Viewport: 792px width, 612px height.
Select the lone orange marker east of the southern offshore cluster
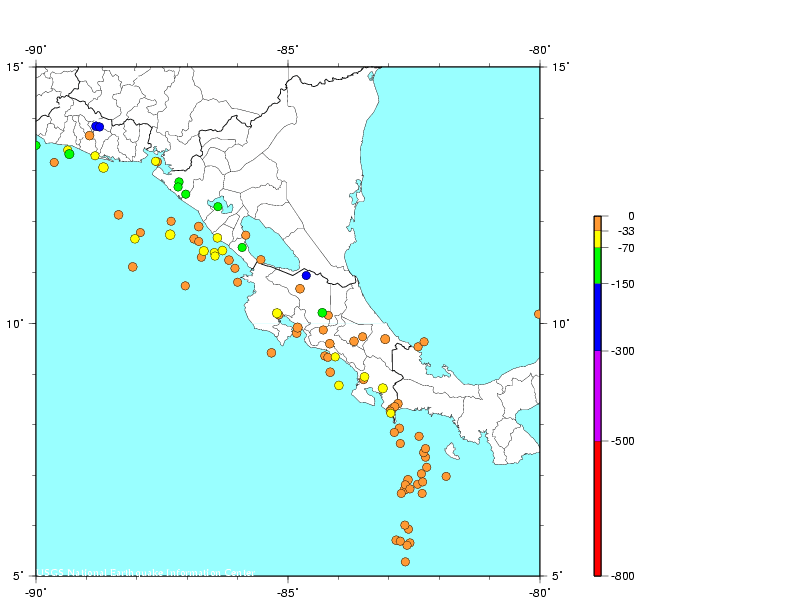click(x=446, y=476)
